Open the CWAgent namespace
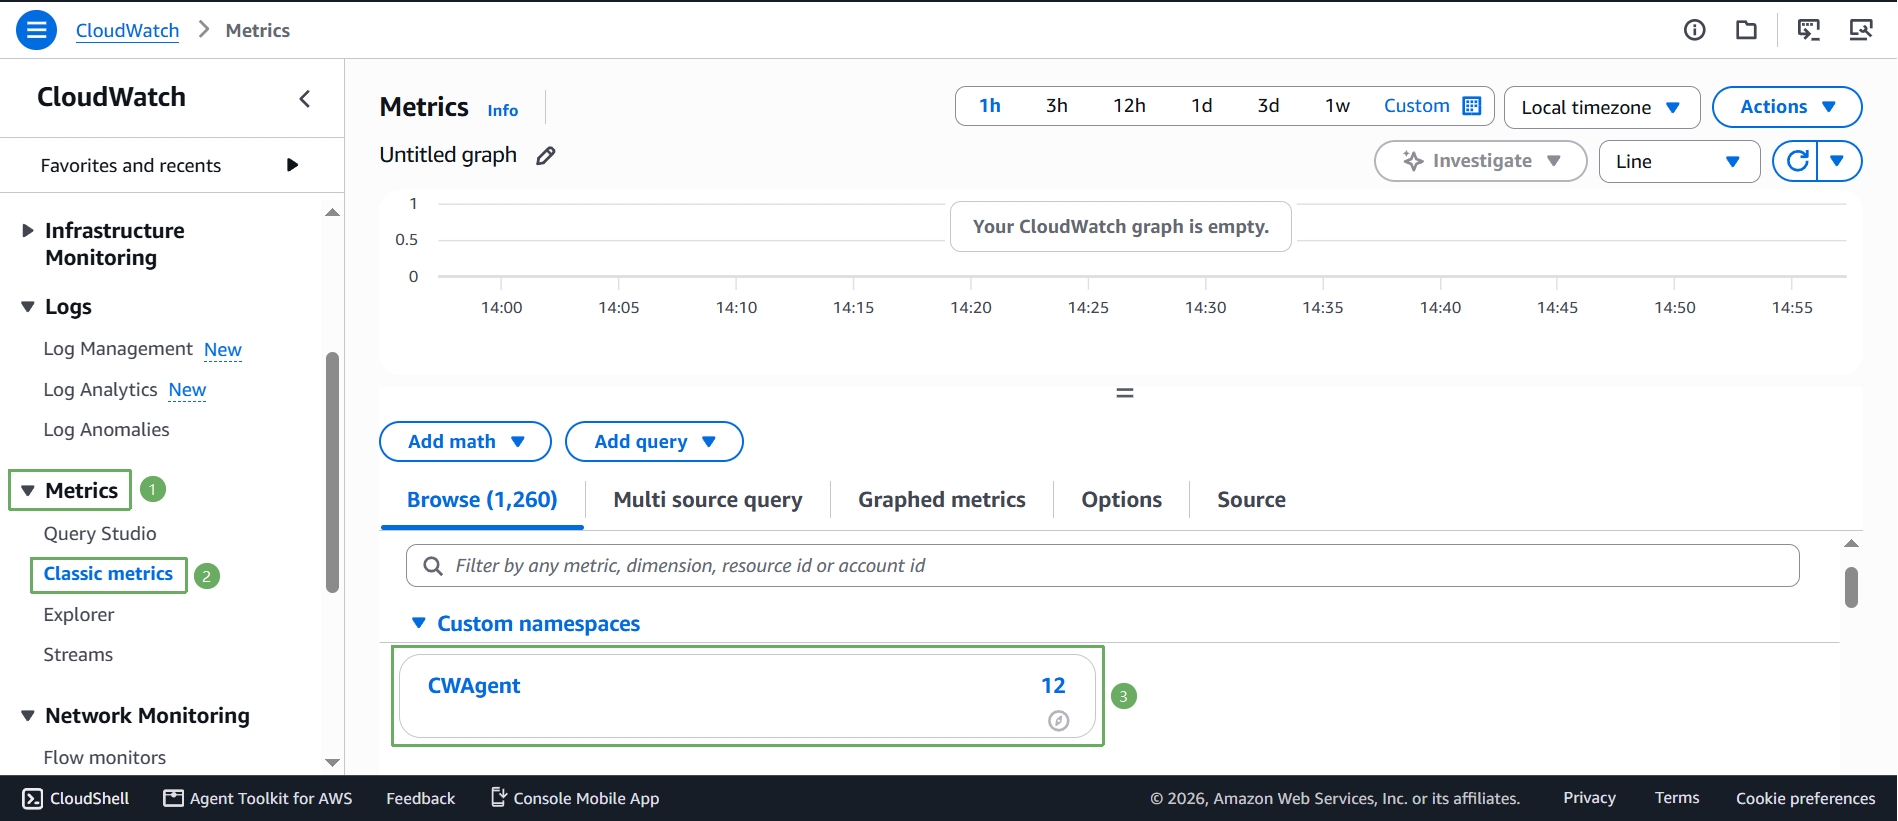The height and width of the screenshot is (821, 1898). [474, 686]
